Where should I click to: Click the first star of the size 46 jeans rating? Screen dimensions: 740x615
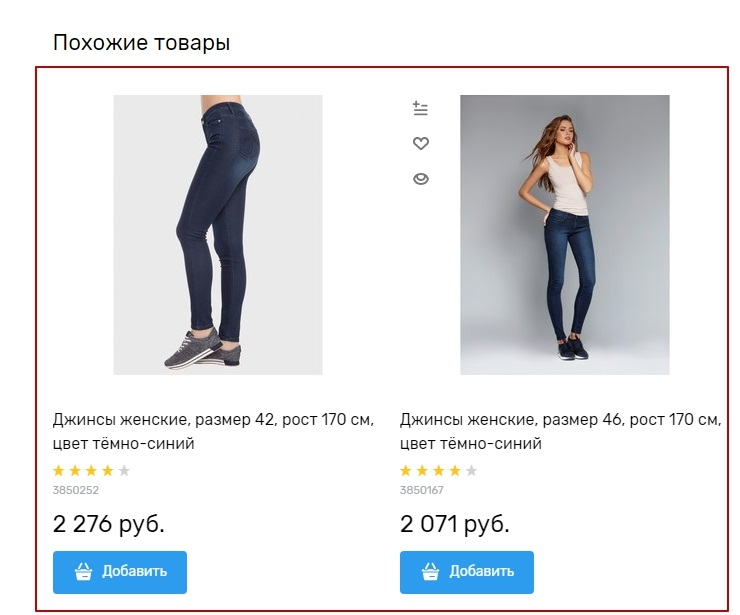click(x=405, y=471)
